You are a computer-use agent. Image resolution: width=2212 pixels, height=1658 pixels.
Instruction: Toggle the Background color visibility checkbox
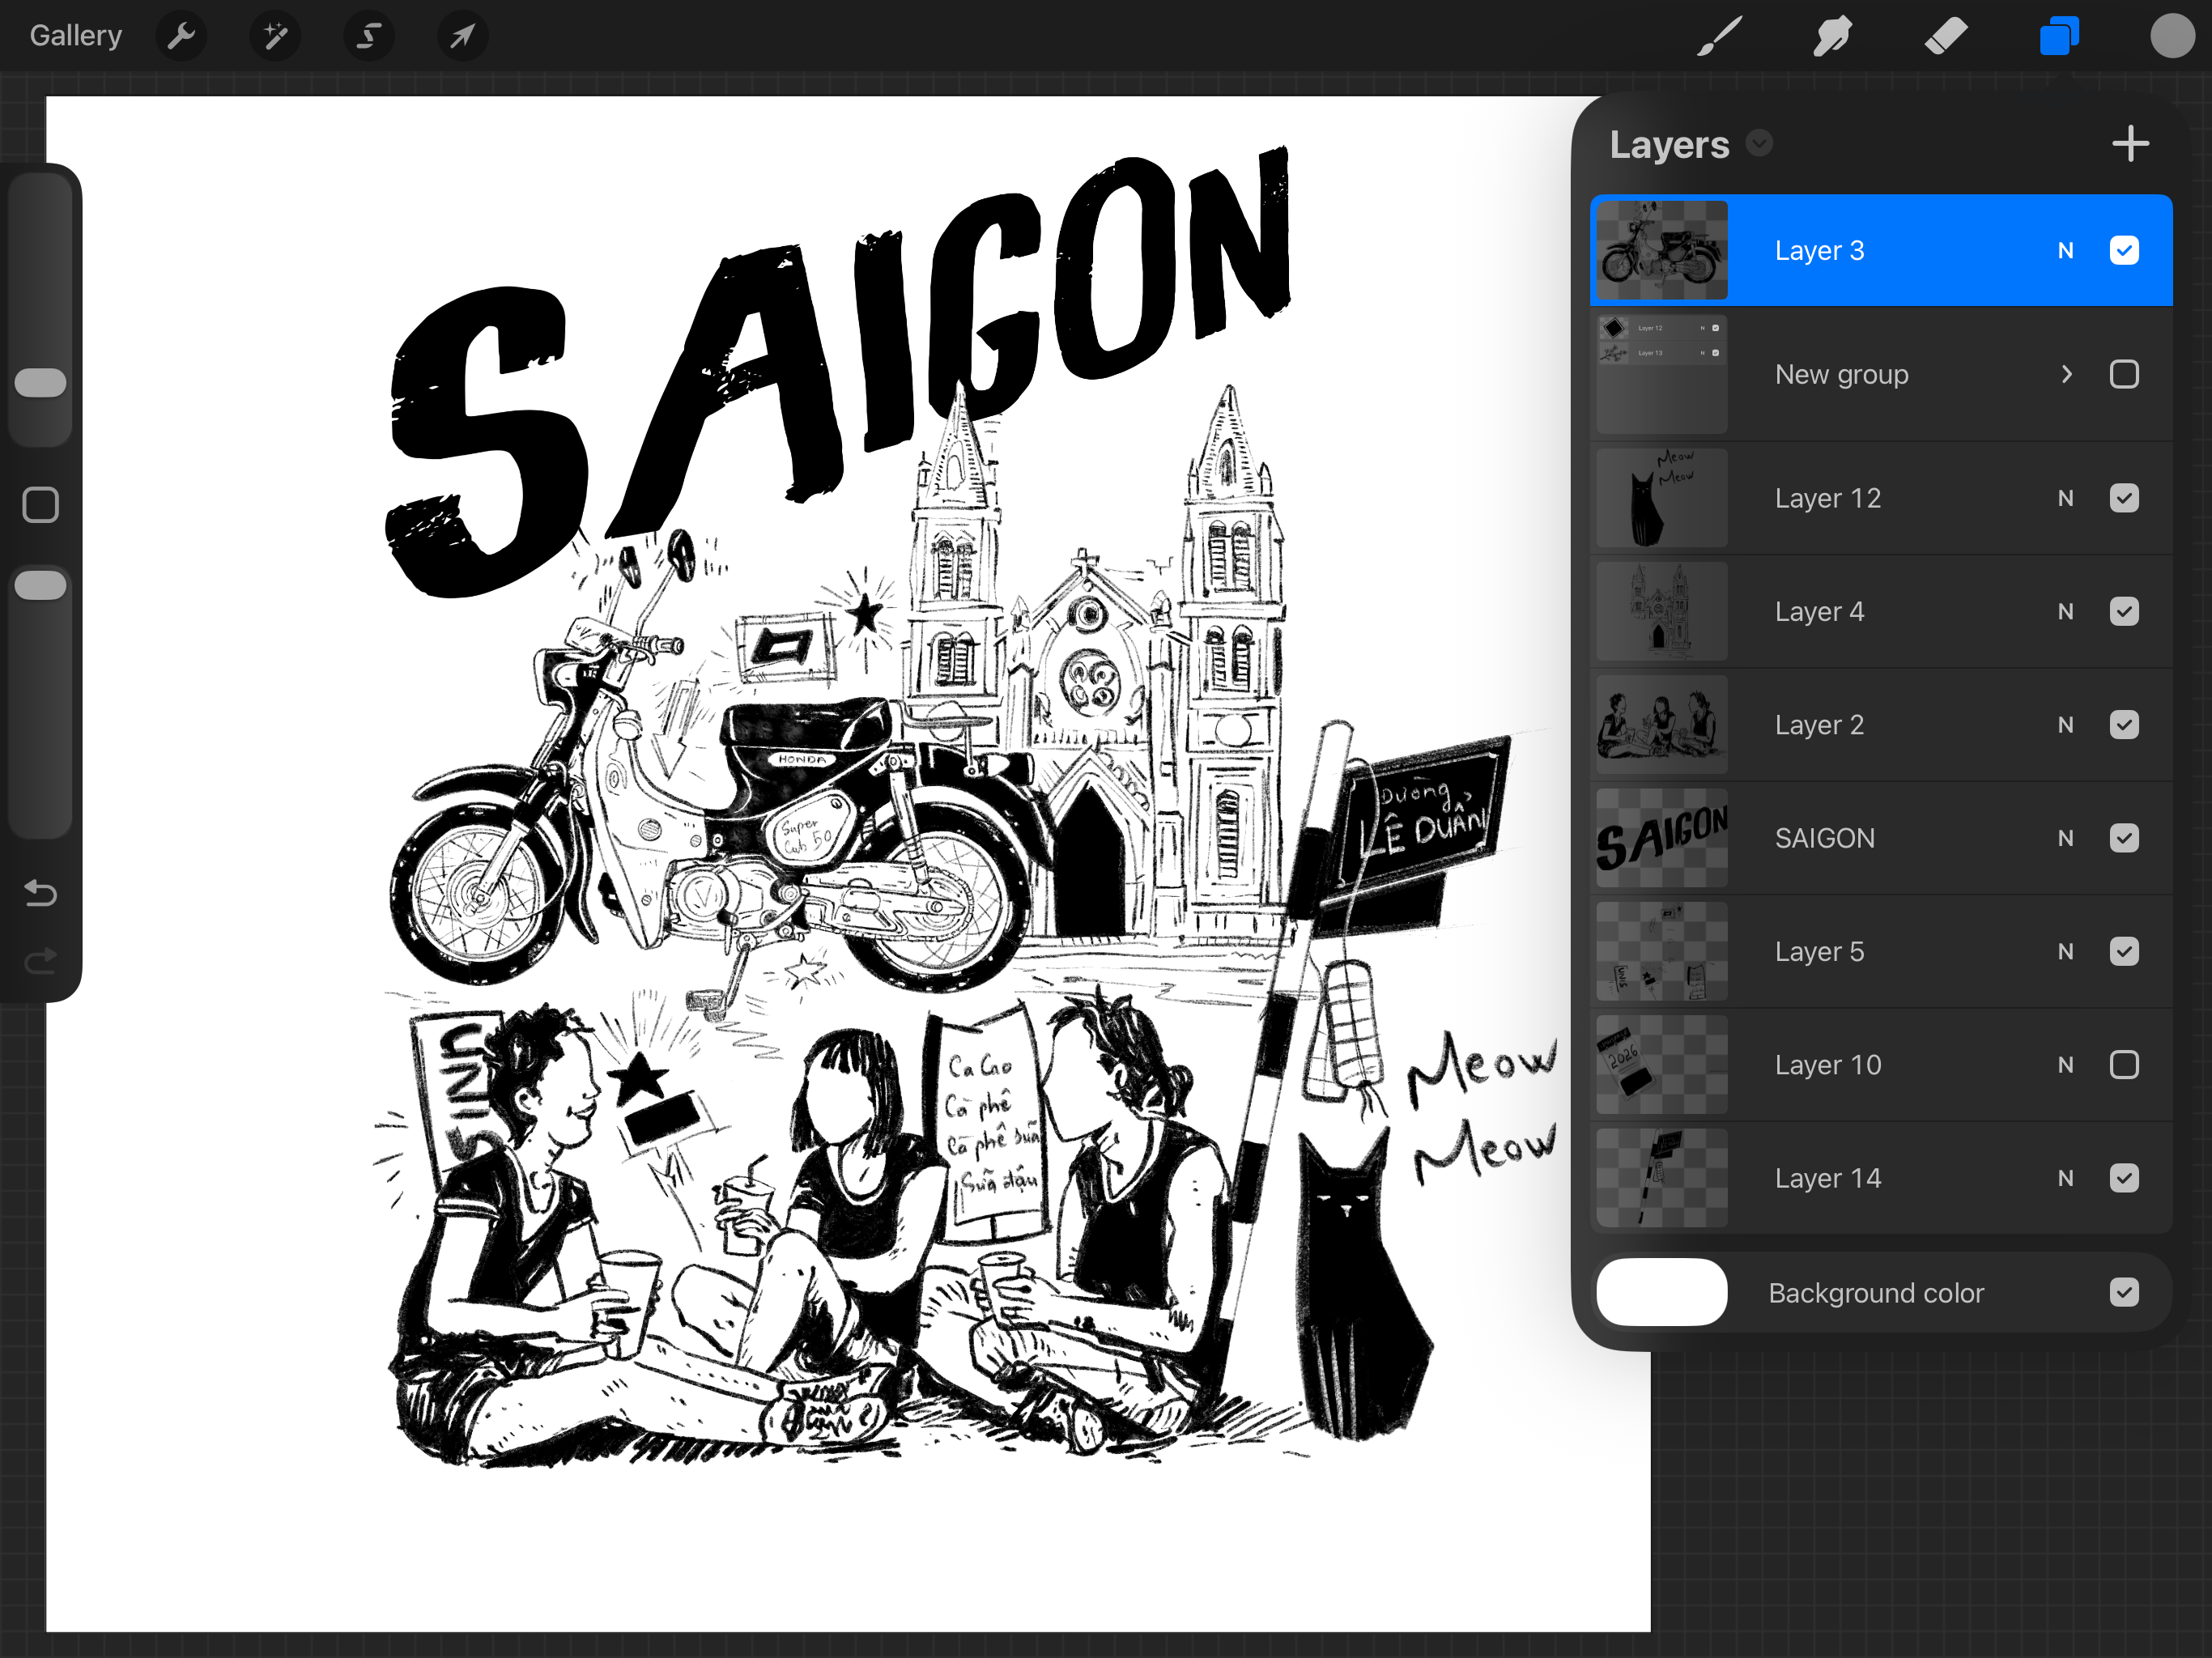pyautogui.click(x=2124, y=1292)
